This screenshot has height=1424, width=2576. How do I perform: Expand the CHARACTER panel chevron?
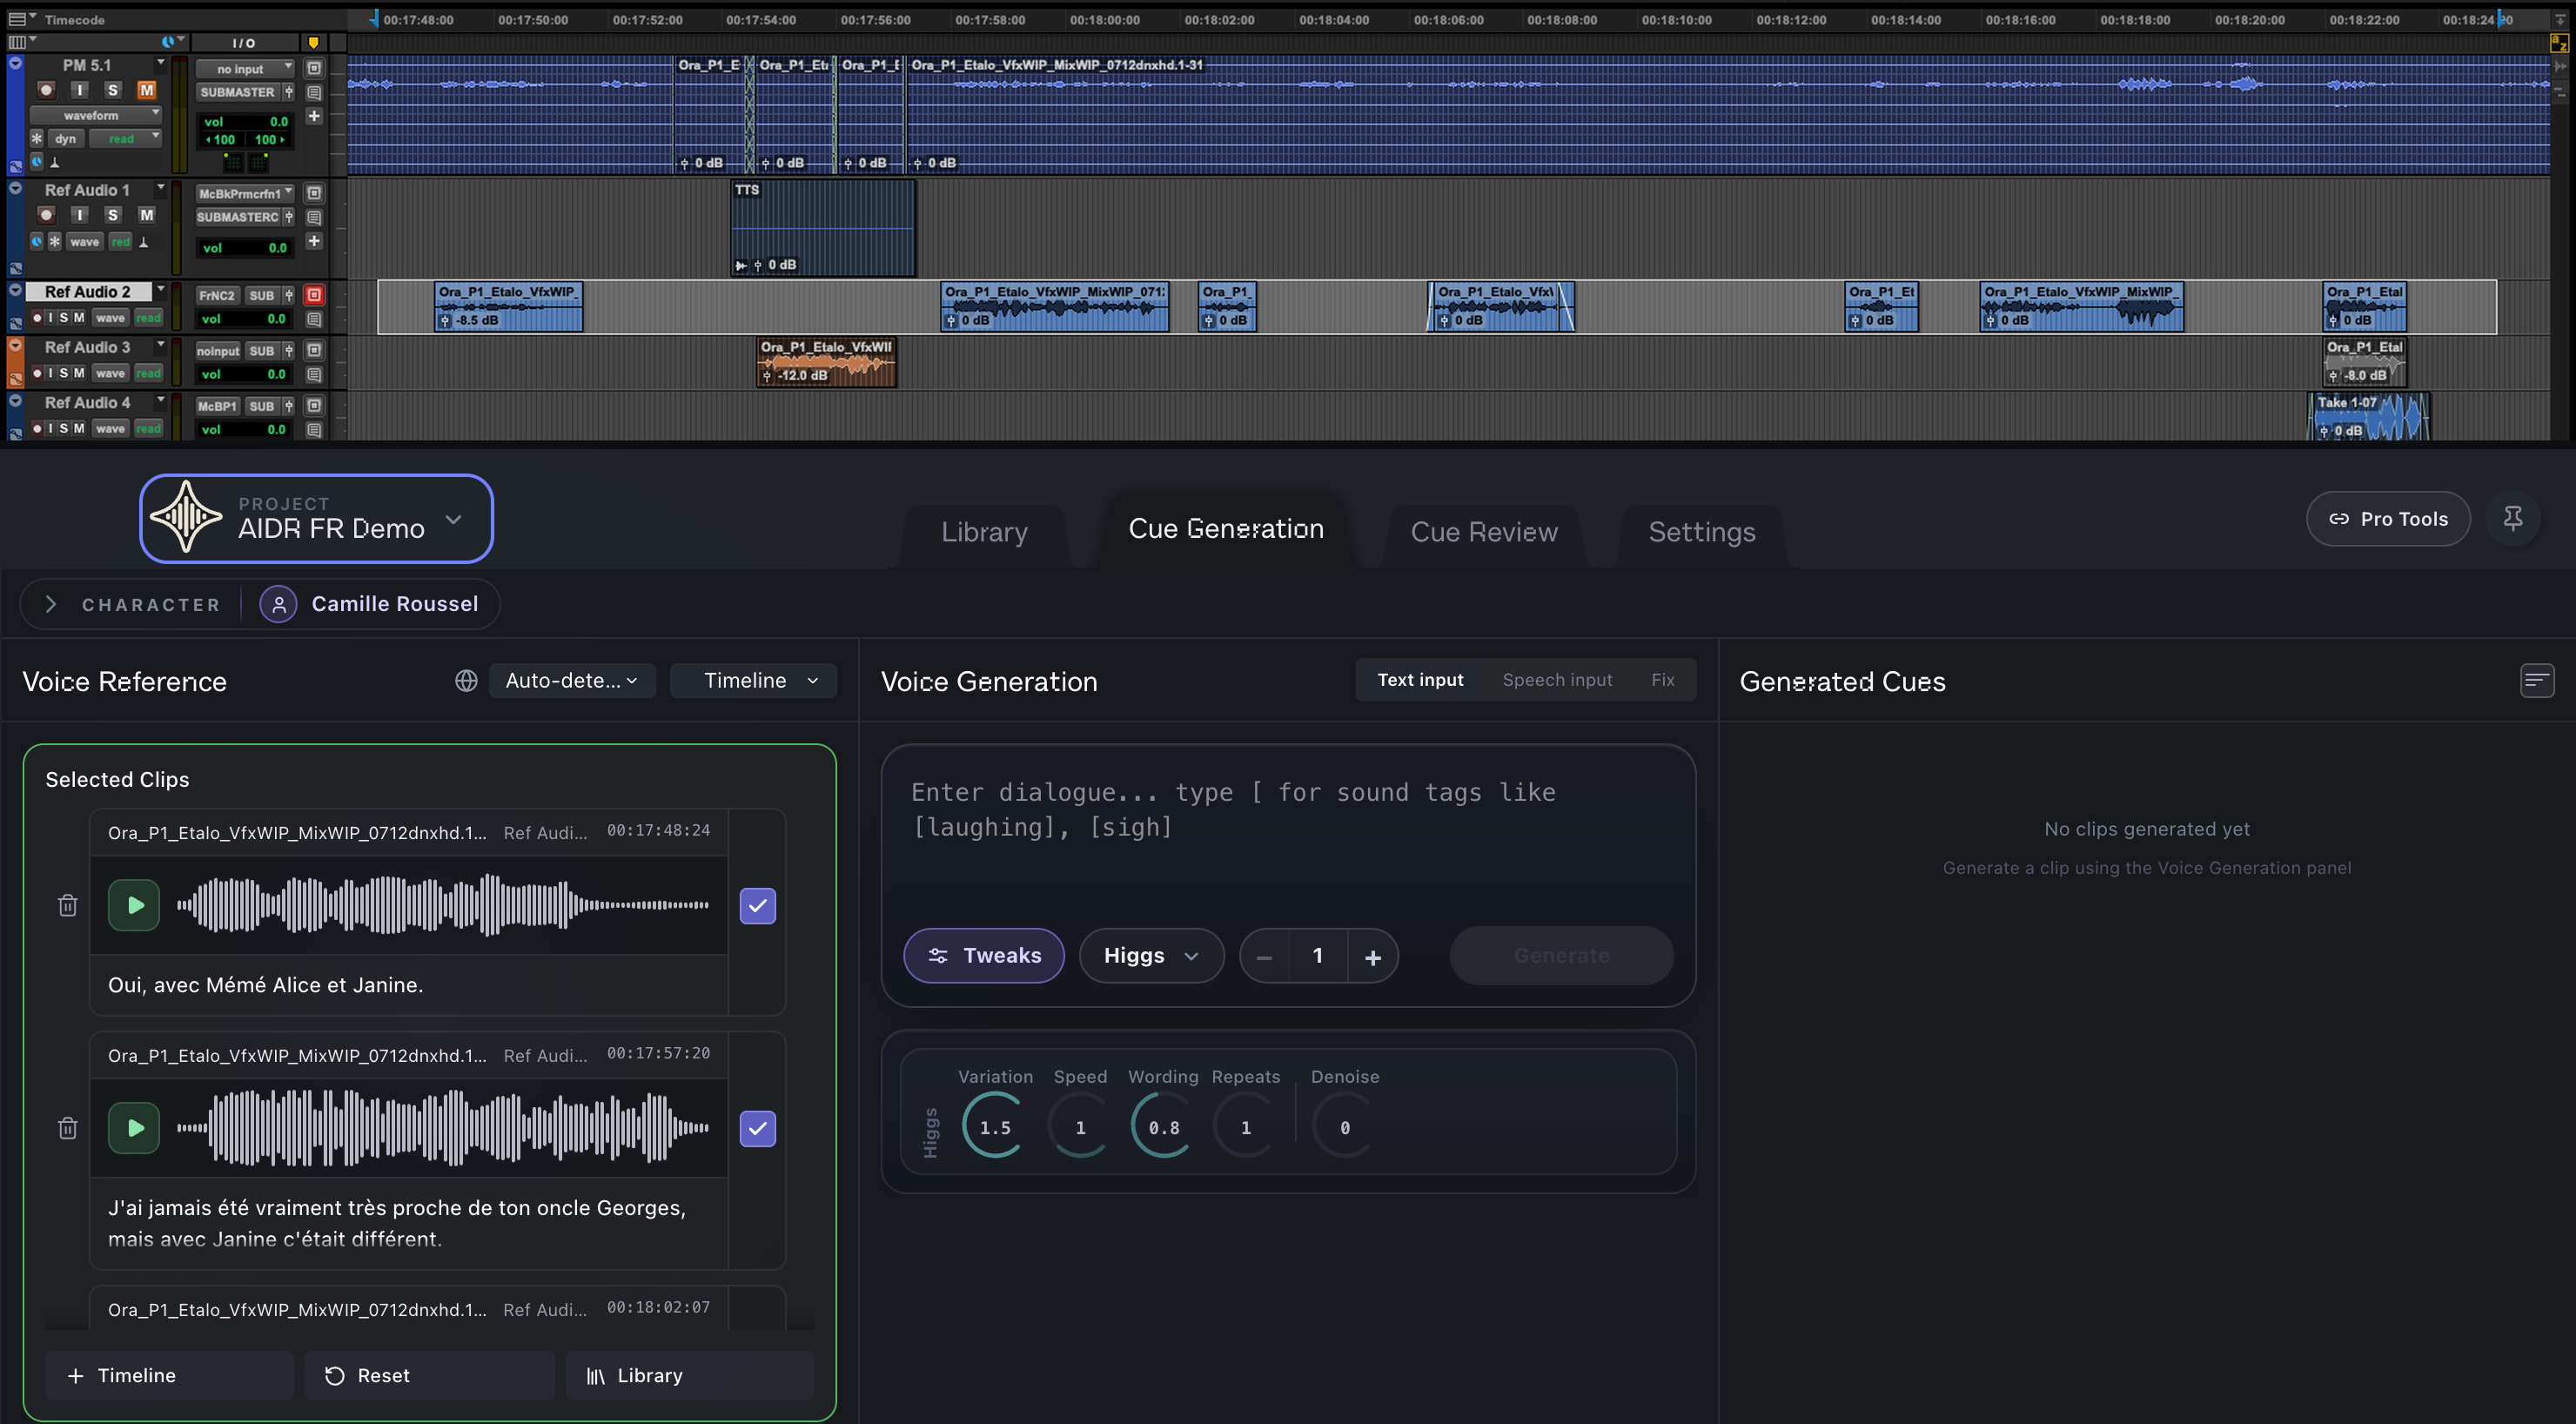pos(51,604)
